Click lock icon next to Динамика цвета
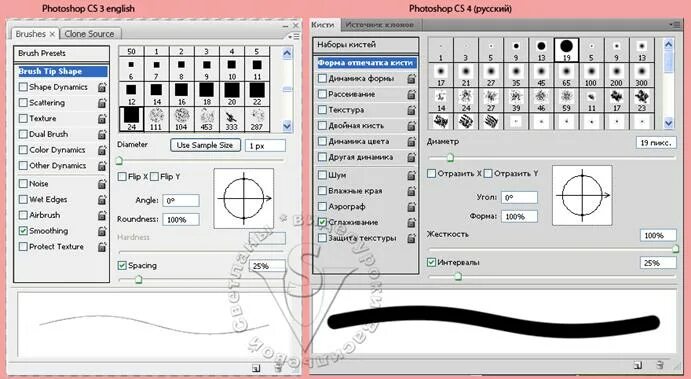The image size is (691, 379). (x=411, y=141)
